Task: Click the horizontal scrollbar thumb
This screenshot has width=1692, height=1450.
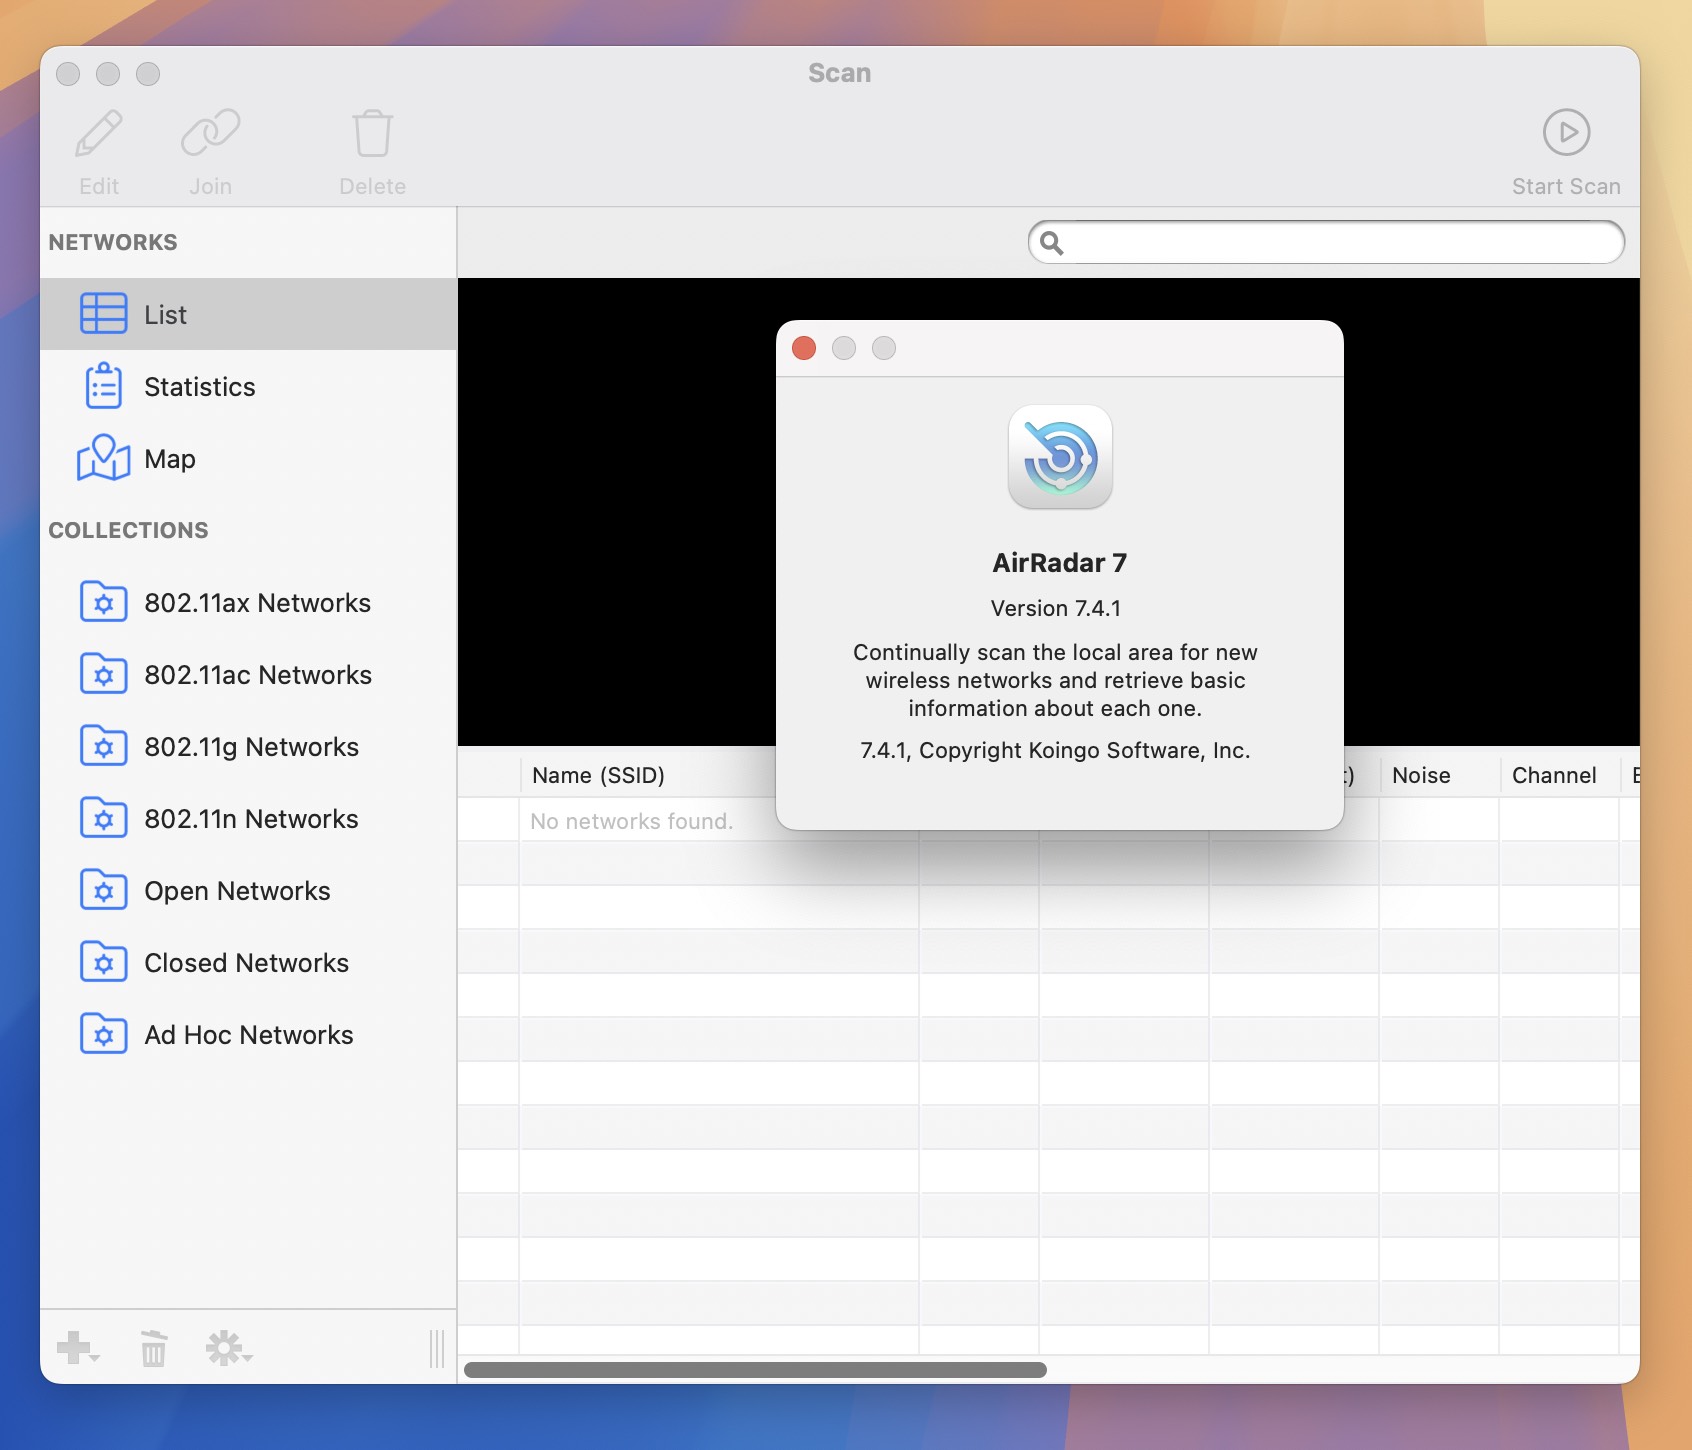Action: 755,1370
